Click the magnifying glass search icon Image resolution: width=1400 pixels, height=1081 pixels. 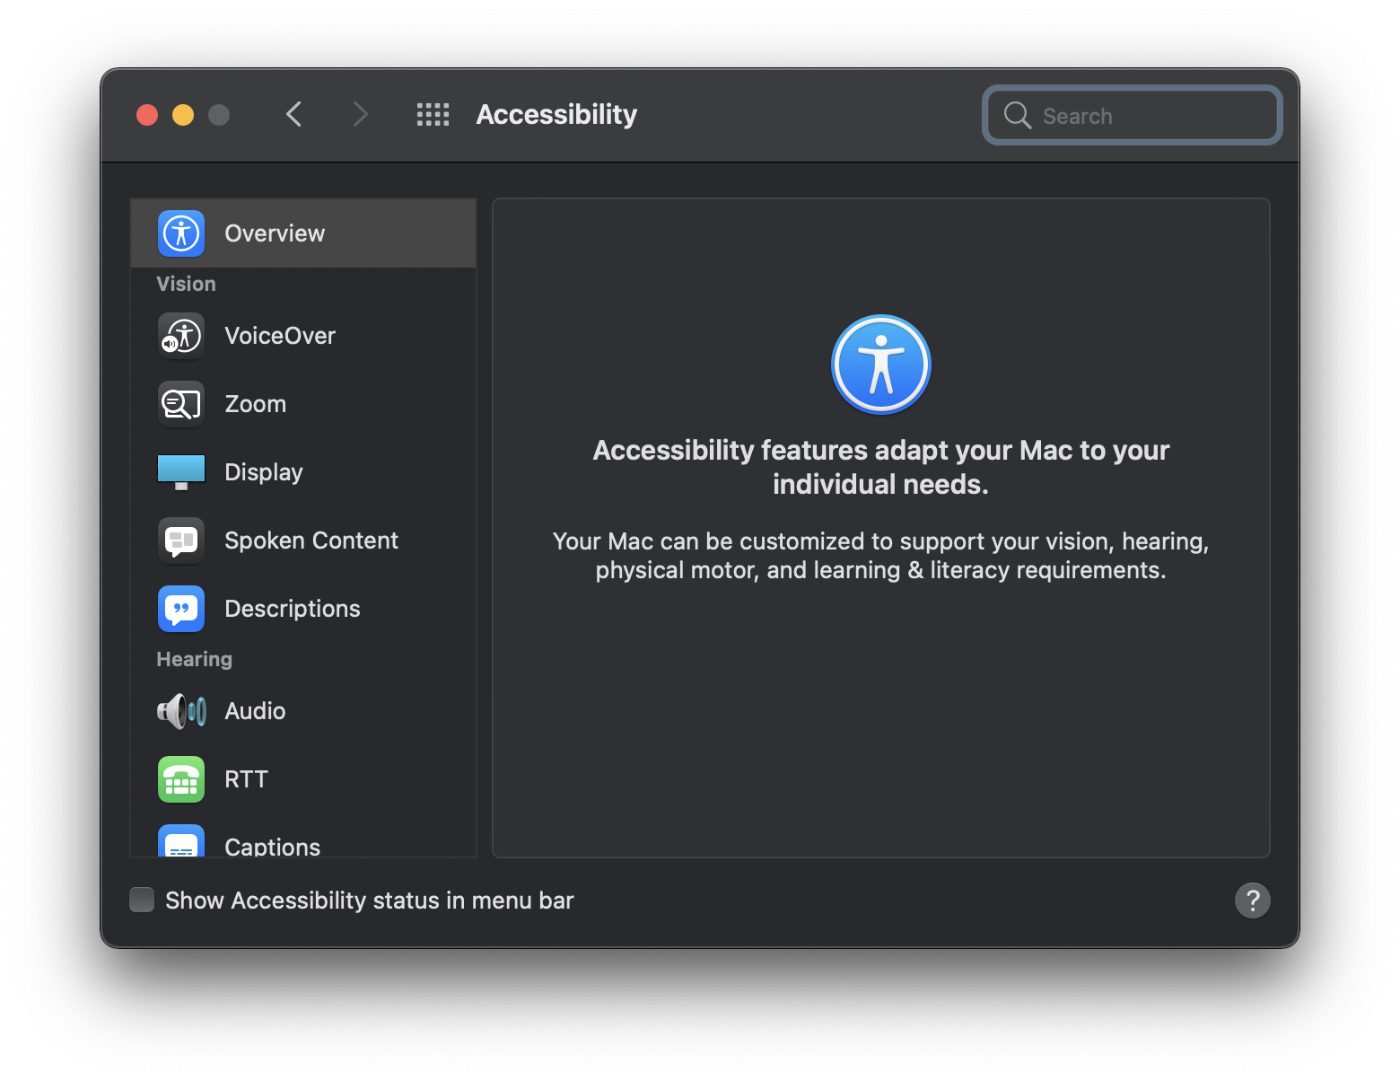click(1017, 116)
